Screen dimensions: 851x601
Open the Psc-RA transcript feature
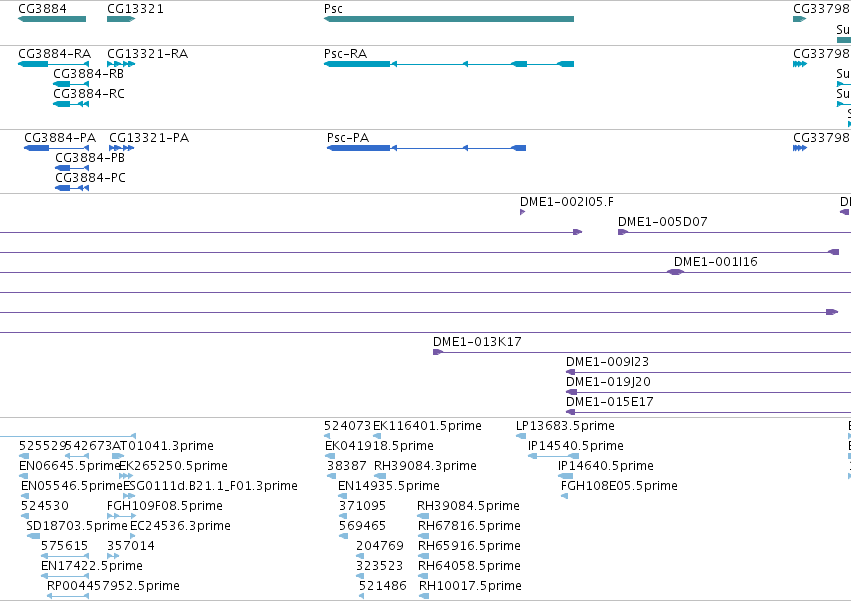click(x=449, y=64)
